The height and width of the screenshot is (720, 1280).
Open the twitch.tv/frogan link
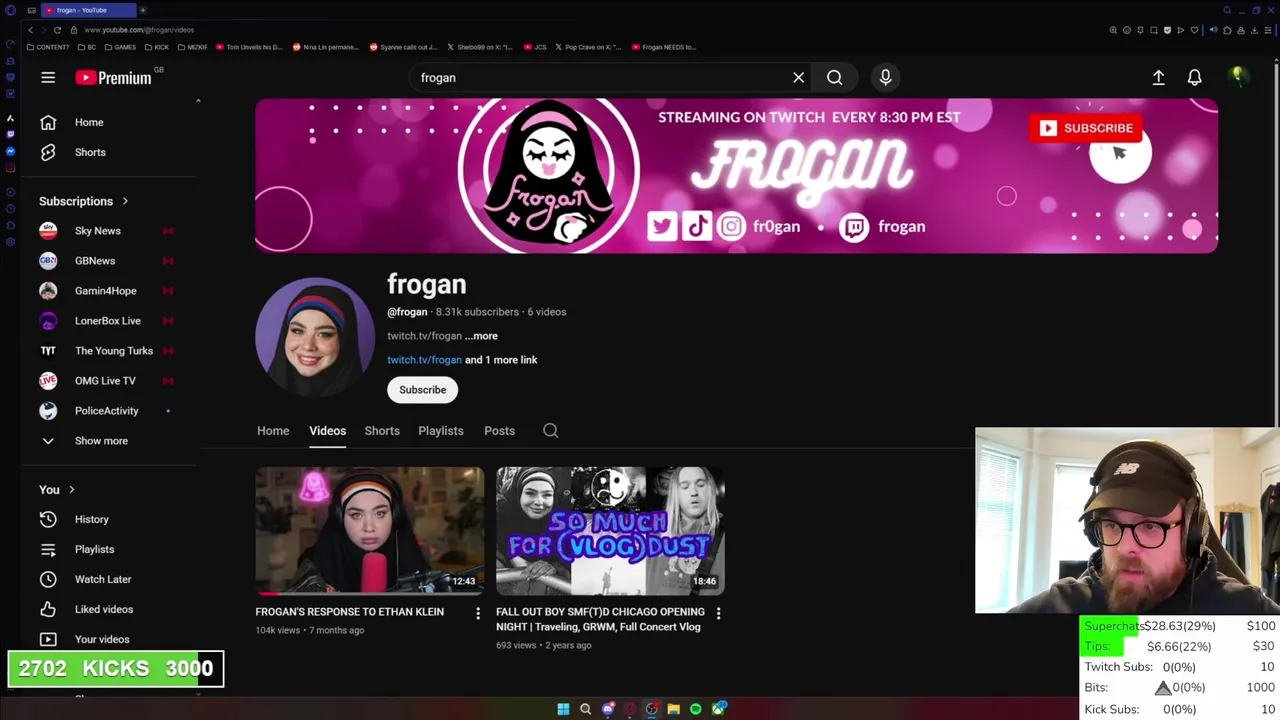click(424, 360)
